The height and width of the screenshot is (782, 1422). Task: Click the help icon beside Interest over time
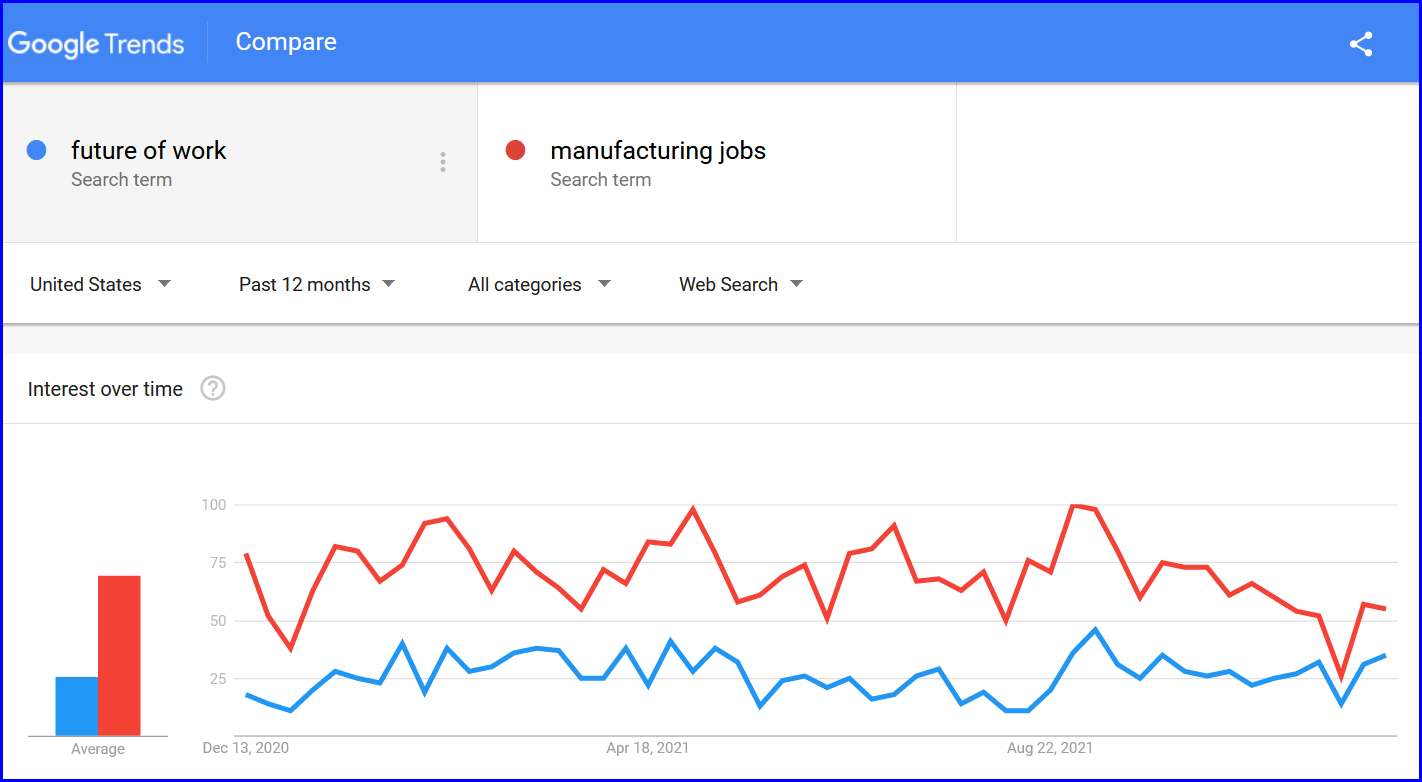tap(213, 389)
